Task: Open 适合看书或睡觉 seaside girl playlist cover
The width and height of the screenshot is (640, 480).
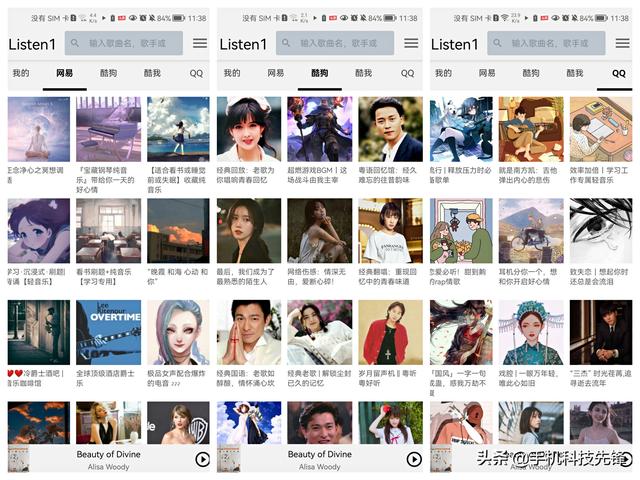Action: coord(178,129)
